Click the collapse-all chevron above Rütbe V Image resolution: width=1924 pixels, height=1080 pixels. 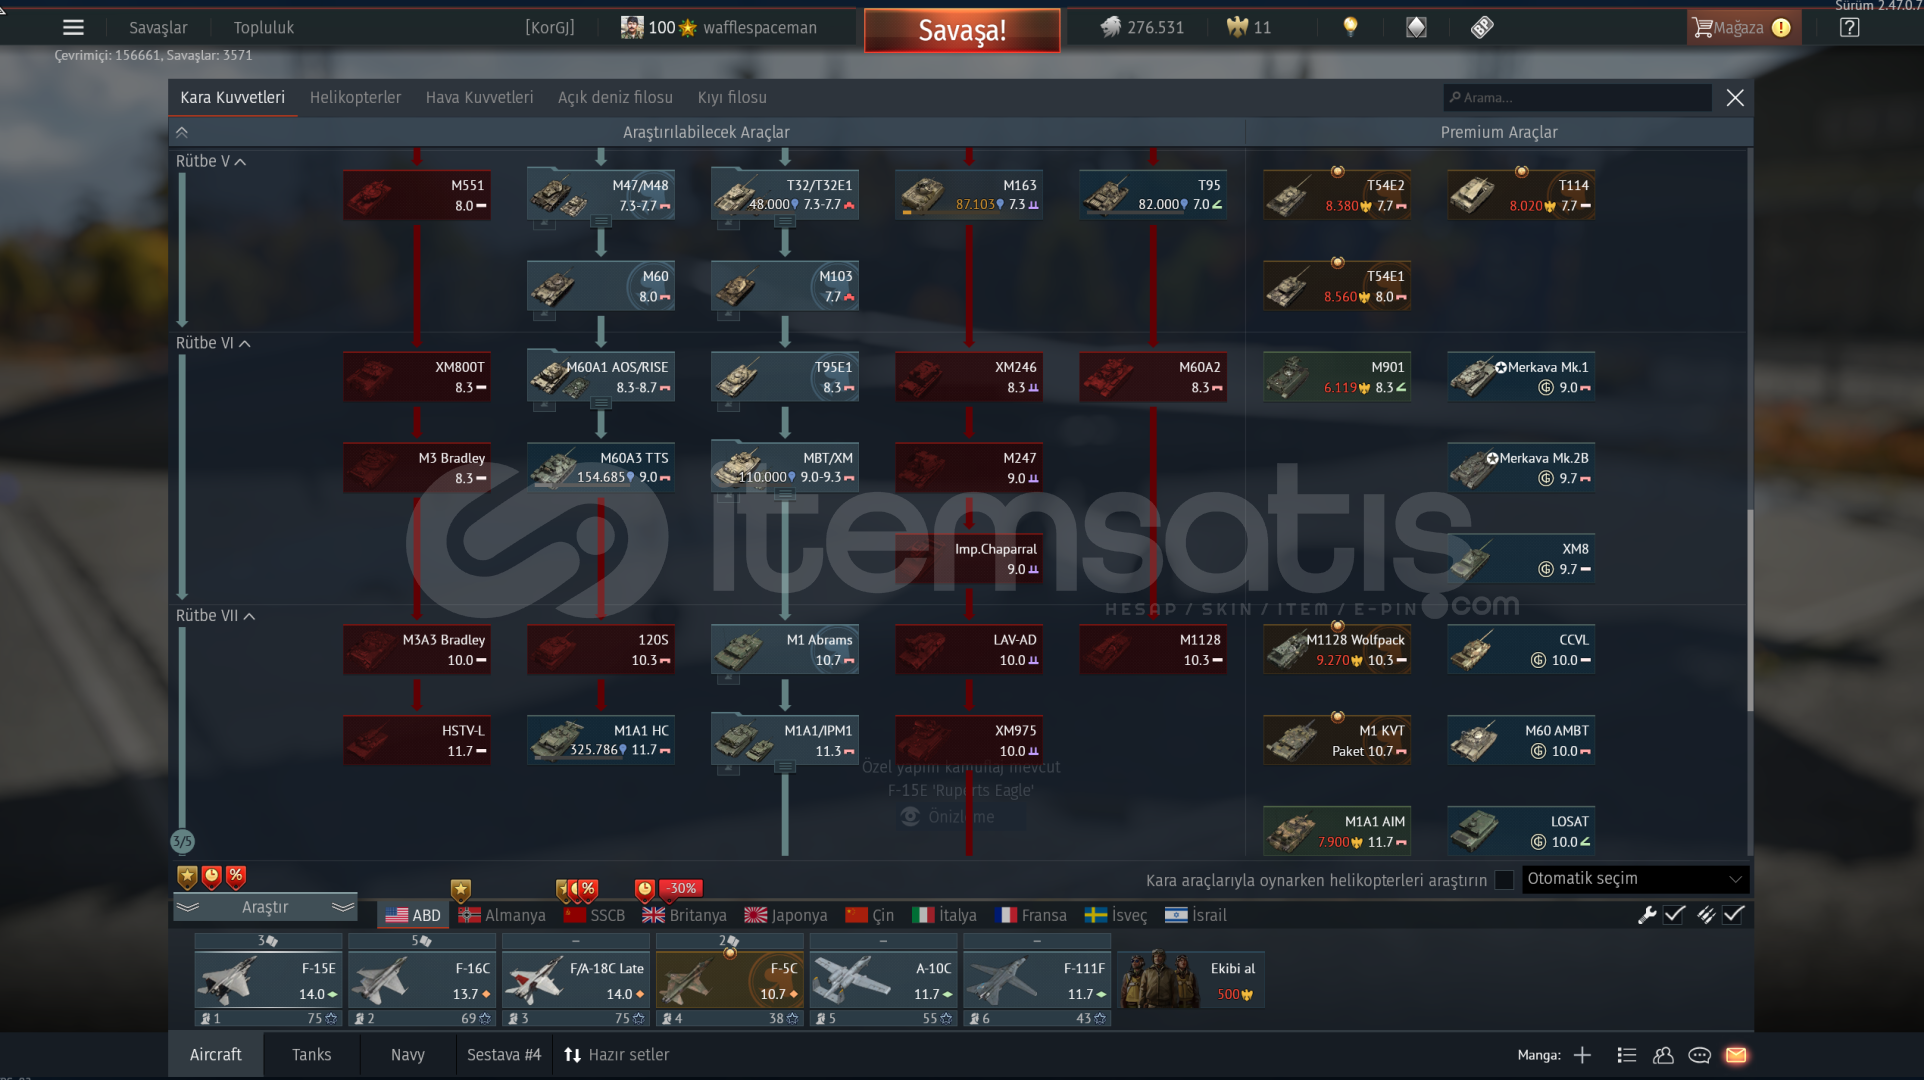click(182, 132)
